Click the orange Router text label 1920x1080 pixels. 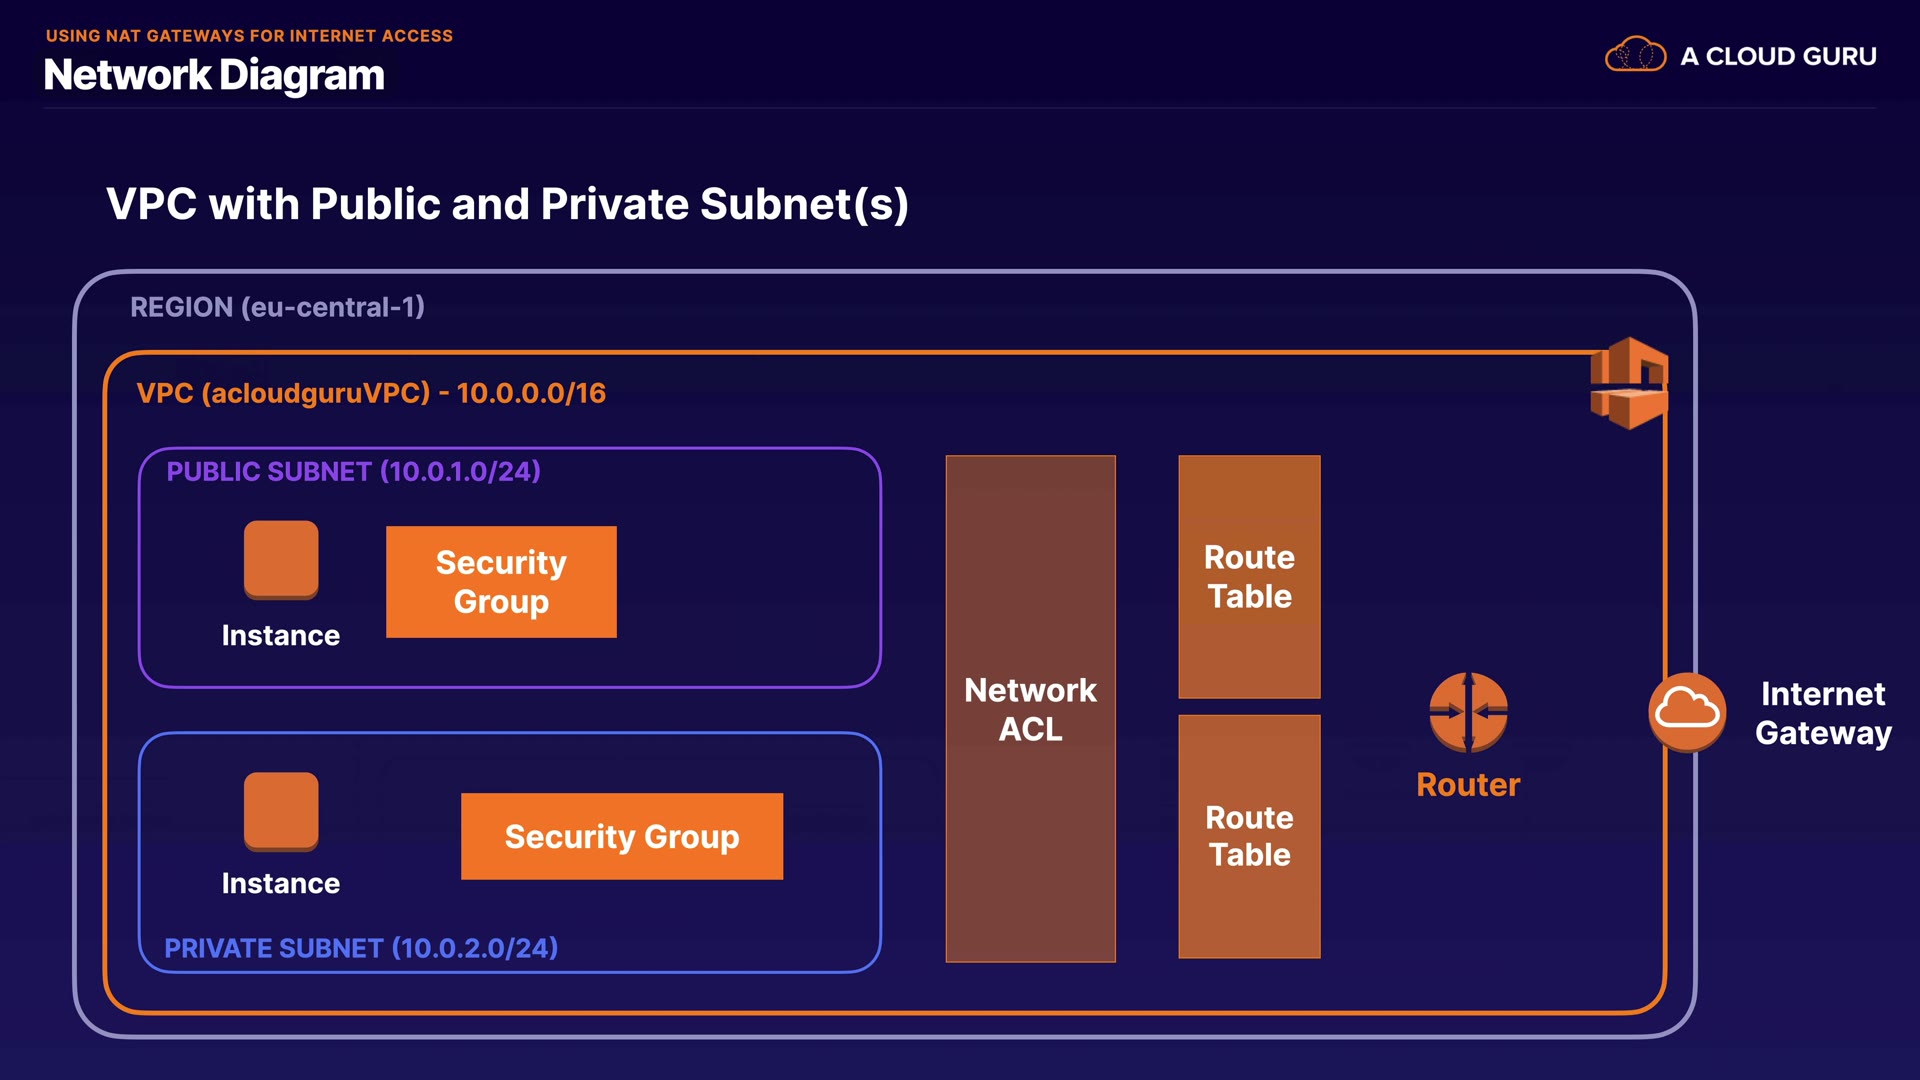pyautogui.click(x=1468, y=785)
